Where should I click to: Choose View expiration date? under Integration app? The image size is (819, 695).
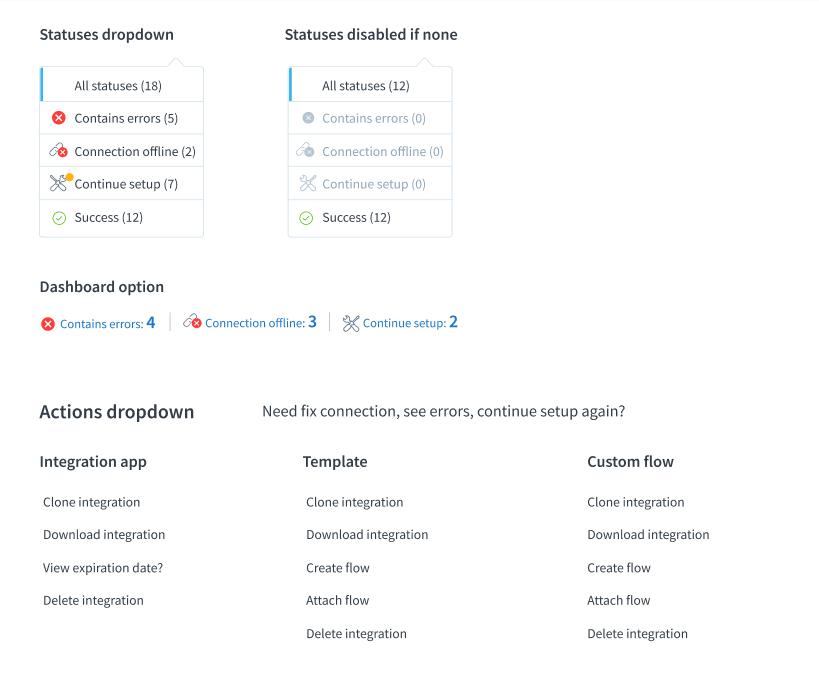point(103,568)
